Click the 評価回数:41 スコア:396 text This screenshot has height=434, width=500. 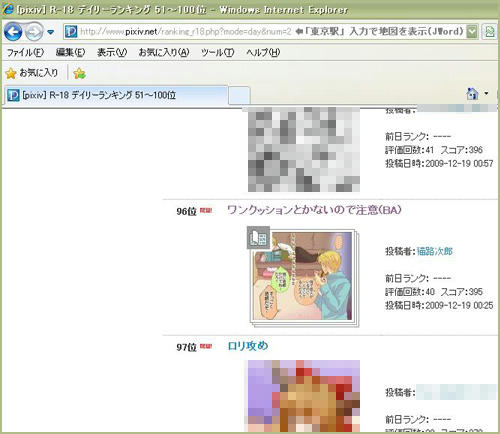pos(434,150)
